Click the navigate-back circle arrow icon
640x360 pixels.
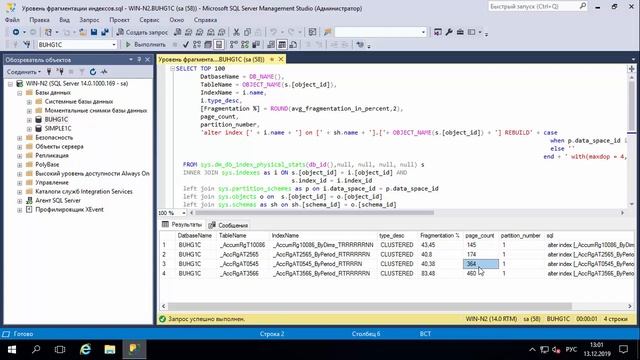[x=16, y=32]
